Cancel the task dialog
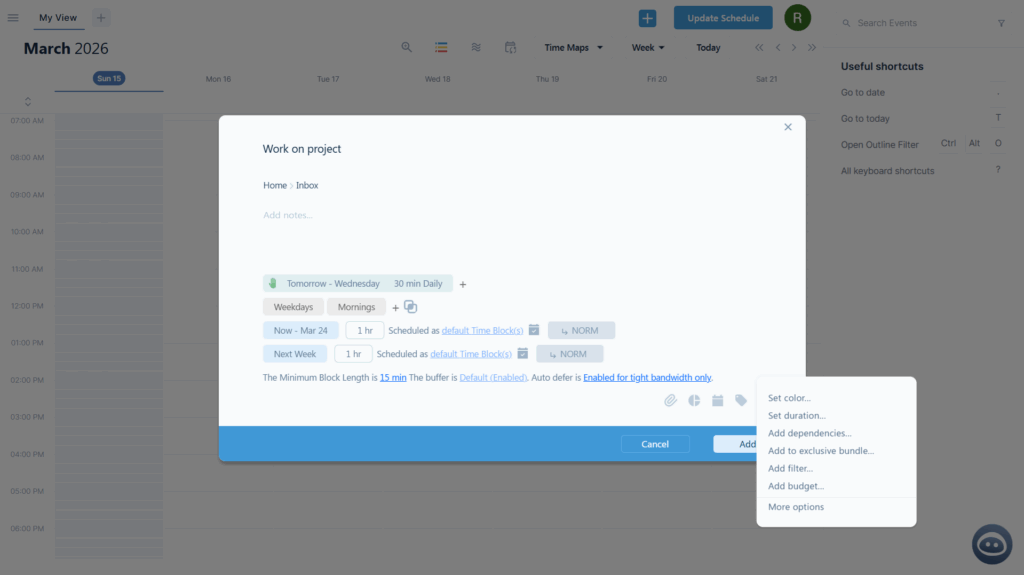The width and height of the screenshot is (1024, 575). (x=655, y=444)
